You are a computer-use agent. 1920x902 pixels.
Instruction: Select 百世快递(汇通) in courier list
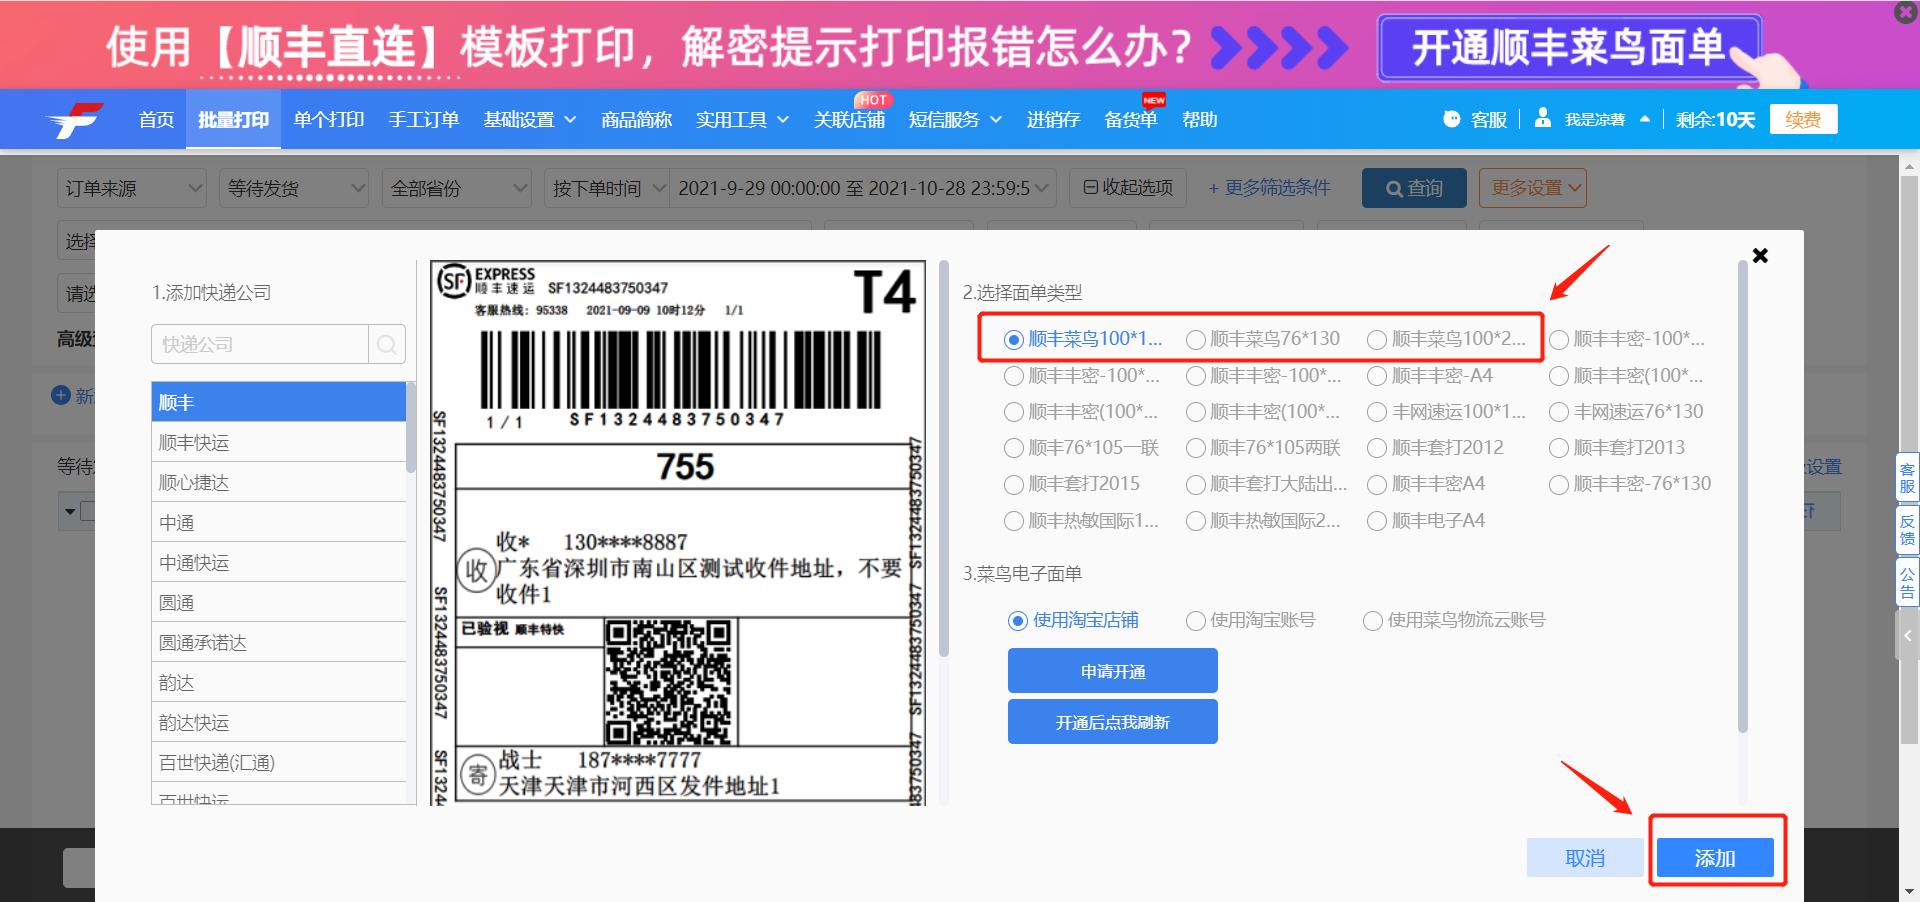pyautogui.click(x=279, y=762)
